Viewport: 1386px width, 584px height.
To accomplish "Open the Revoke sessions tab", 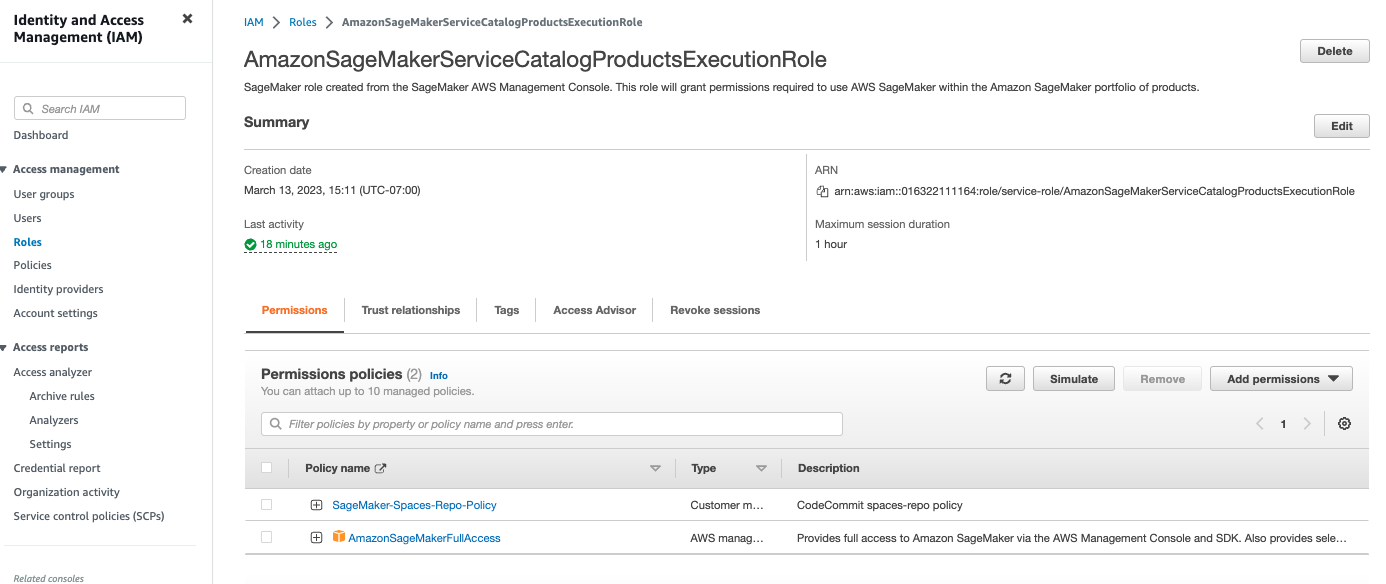I will 715,310.
